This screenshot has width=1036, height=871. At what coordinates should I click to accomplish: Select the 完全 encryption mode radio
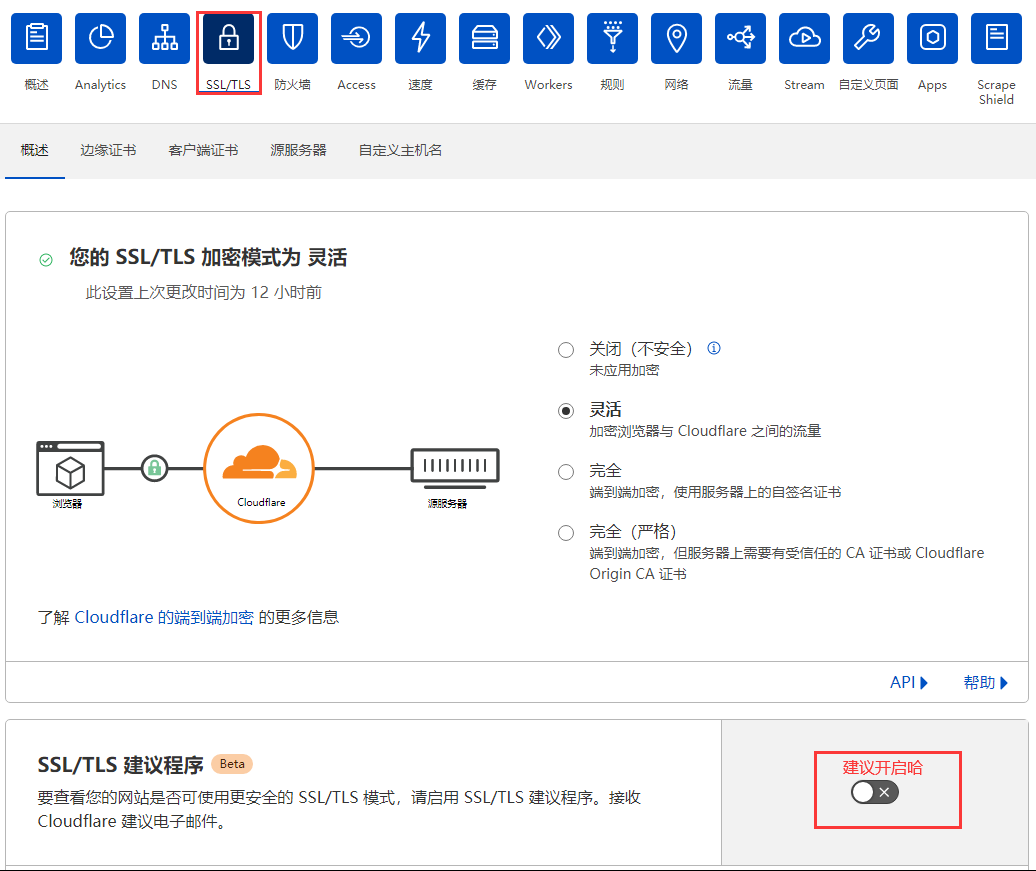566,471
